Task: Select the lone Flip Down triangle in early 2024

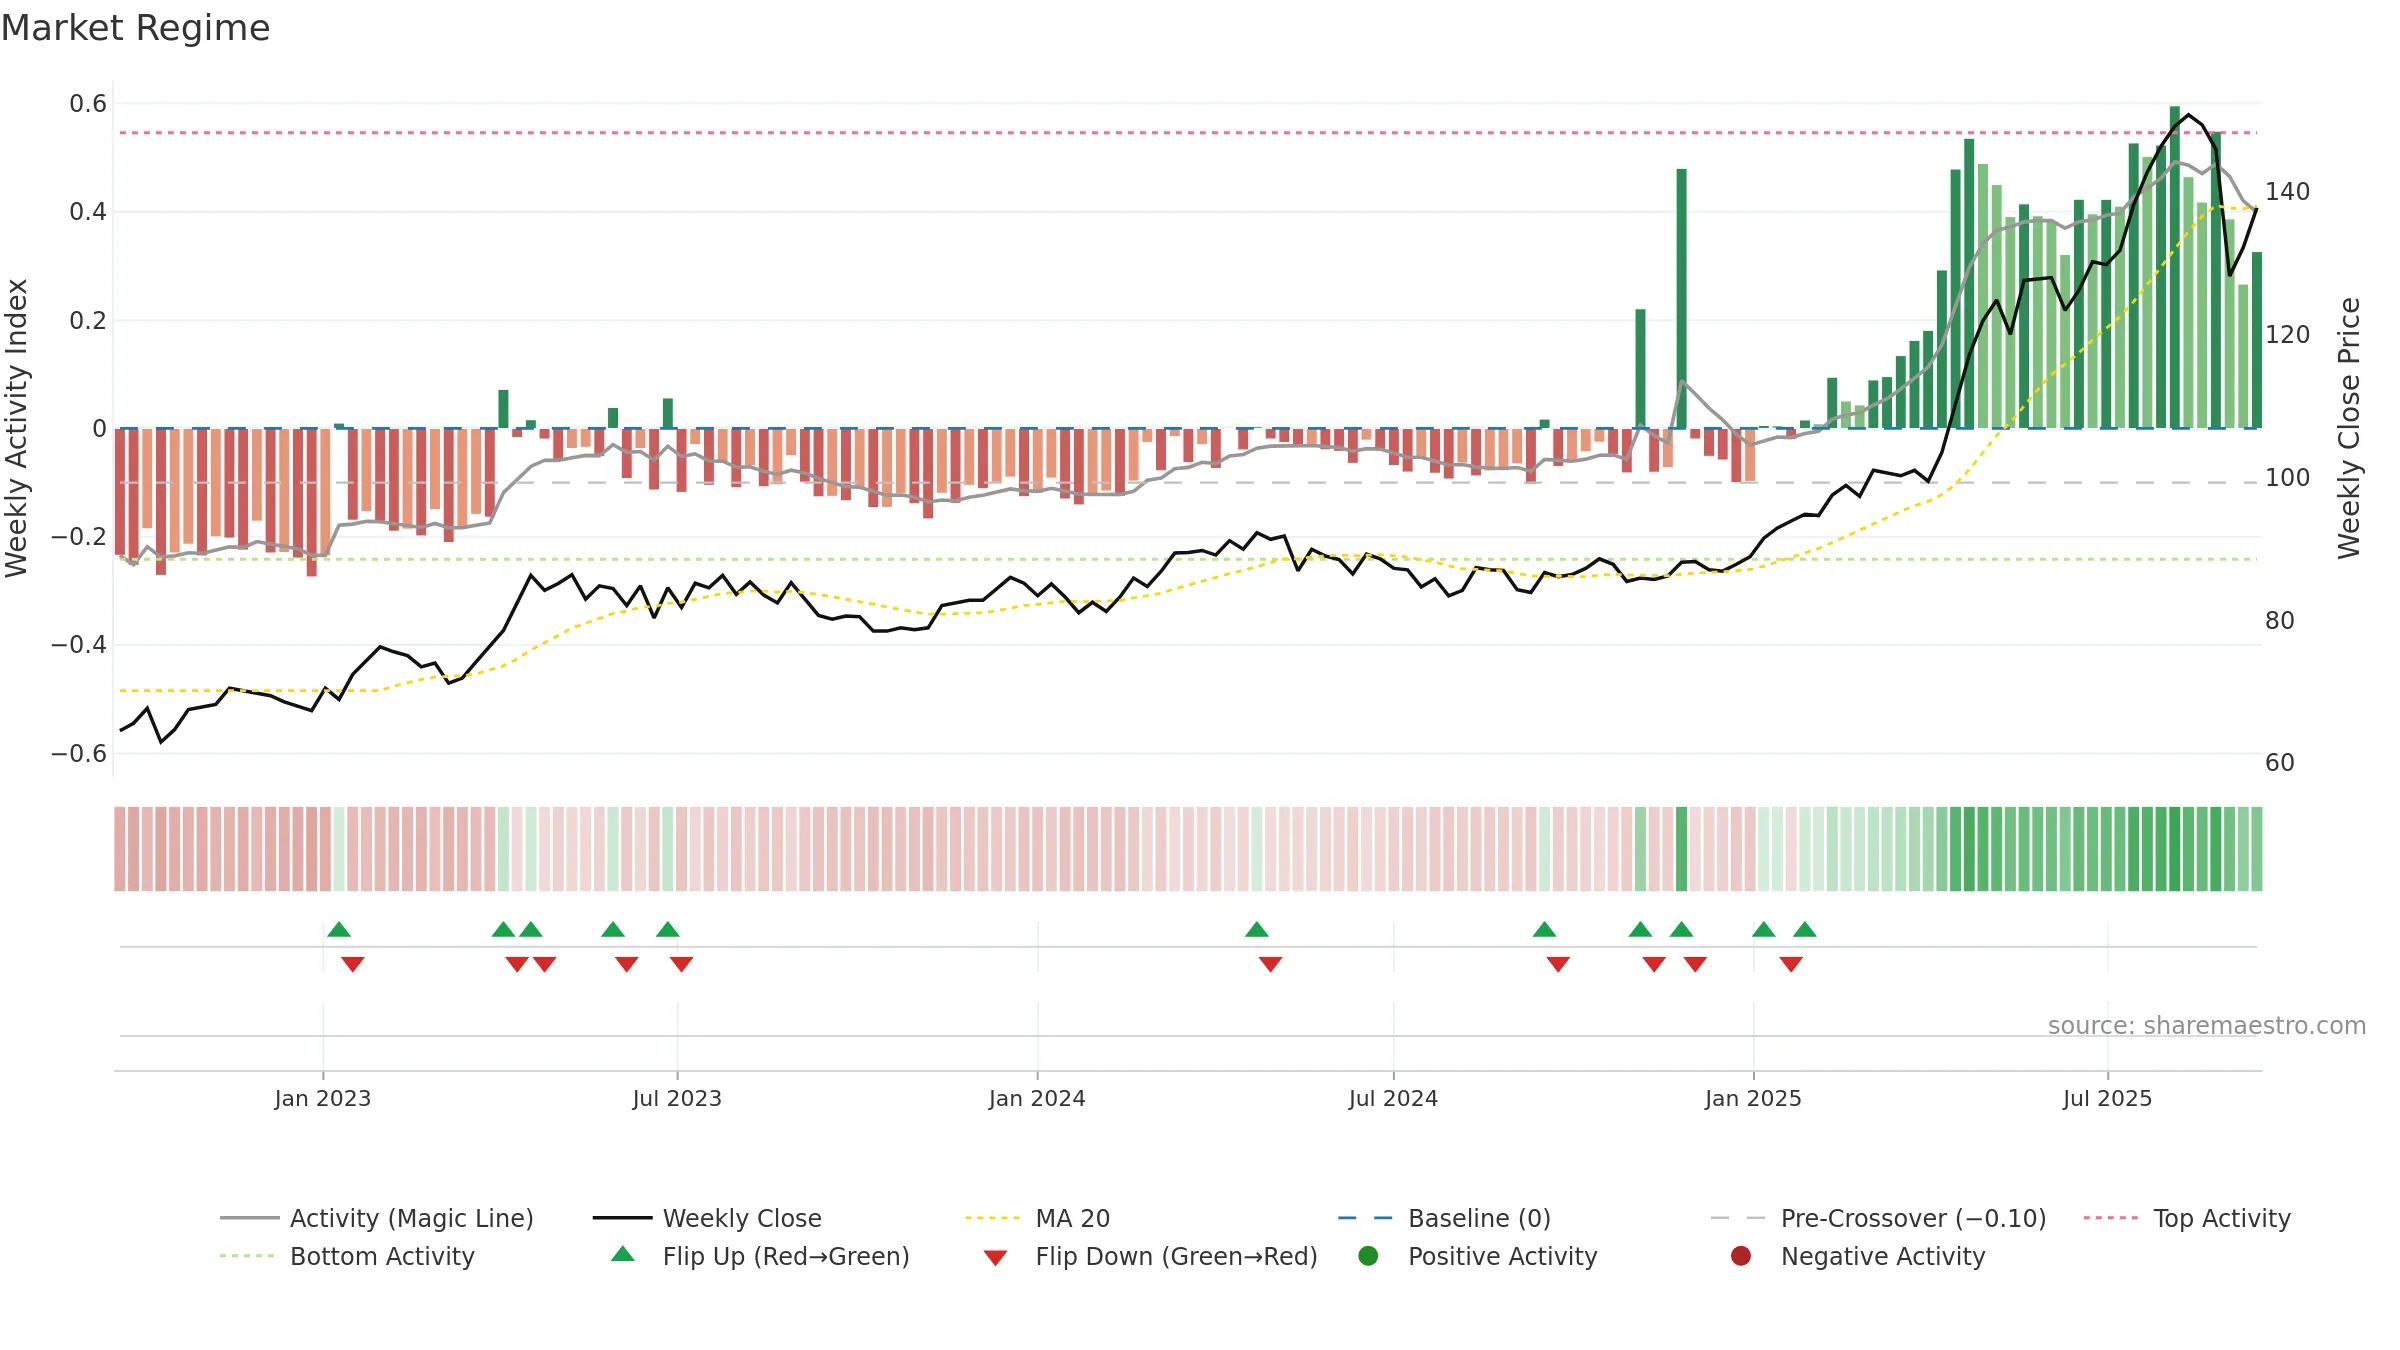Action: (1271, 964)
